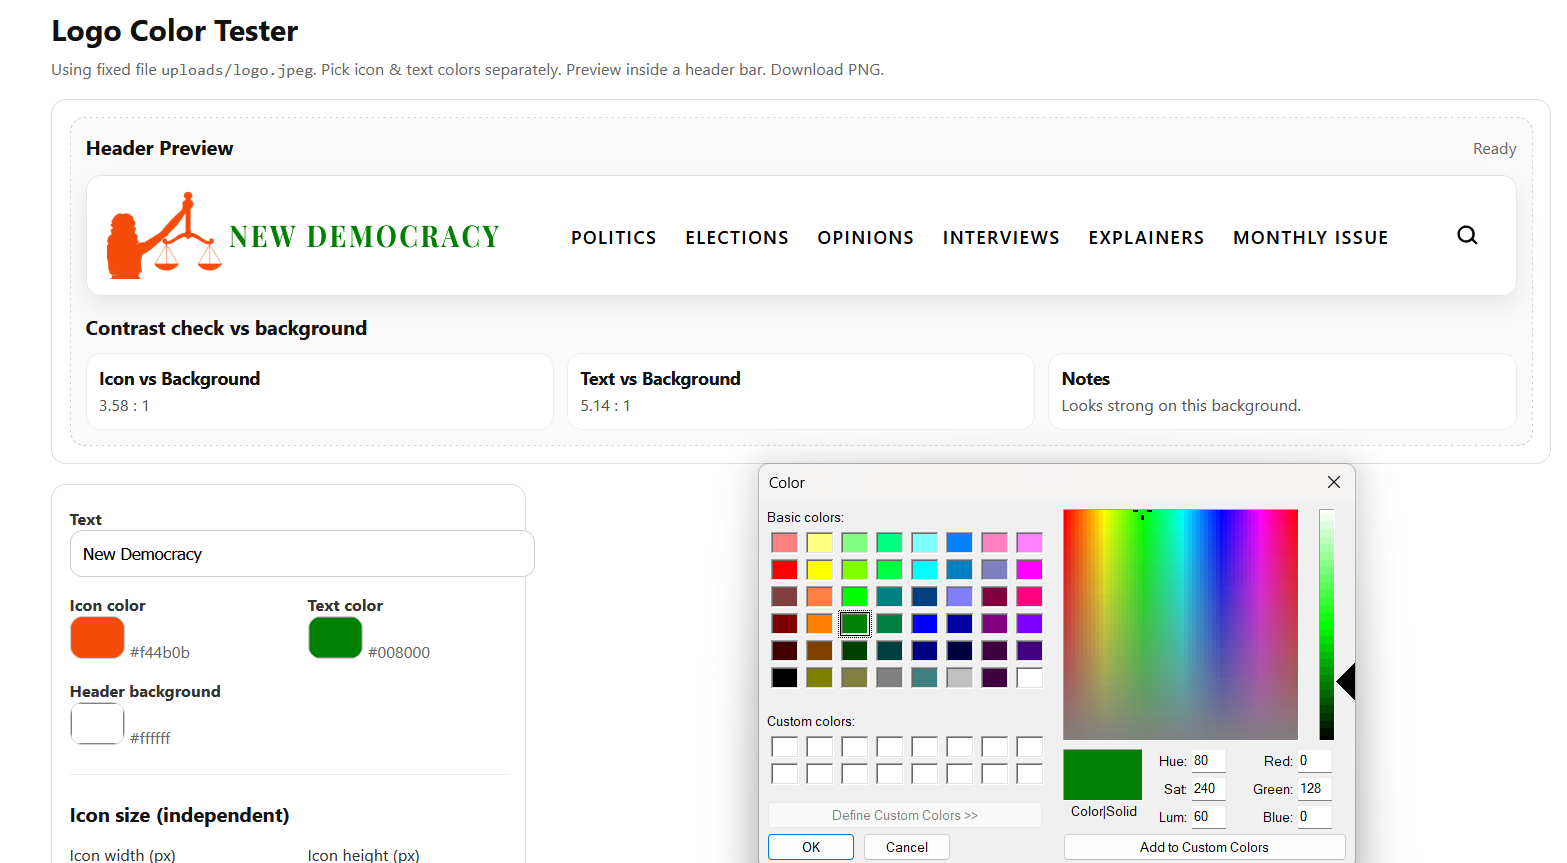Click the #ffffff hex value
The image size is (1567, 863).
click(x=150, y=738)
